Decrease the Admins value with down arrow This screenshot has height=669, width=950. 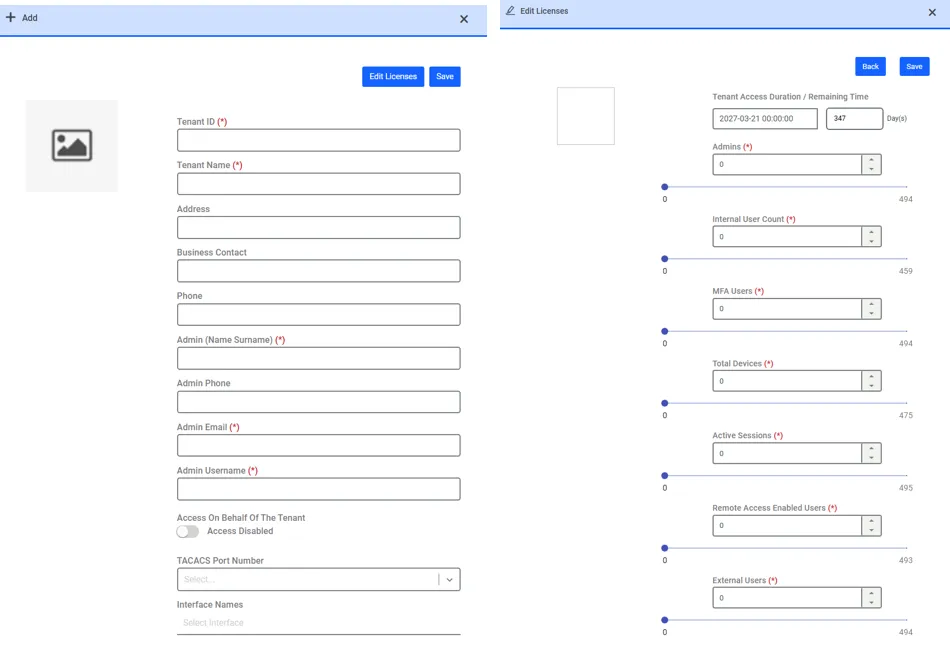point(871,169)
